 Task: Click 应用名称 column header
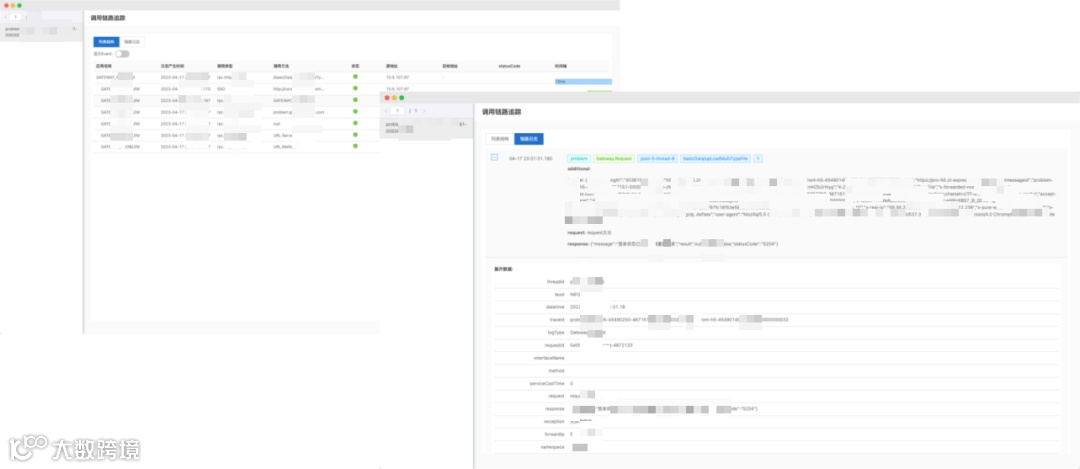[x=103, y=66]
